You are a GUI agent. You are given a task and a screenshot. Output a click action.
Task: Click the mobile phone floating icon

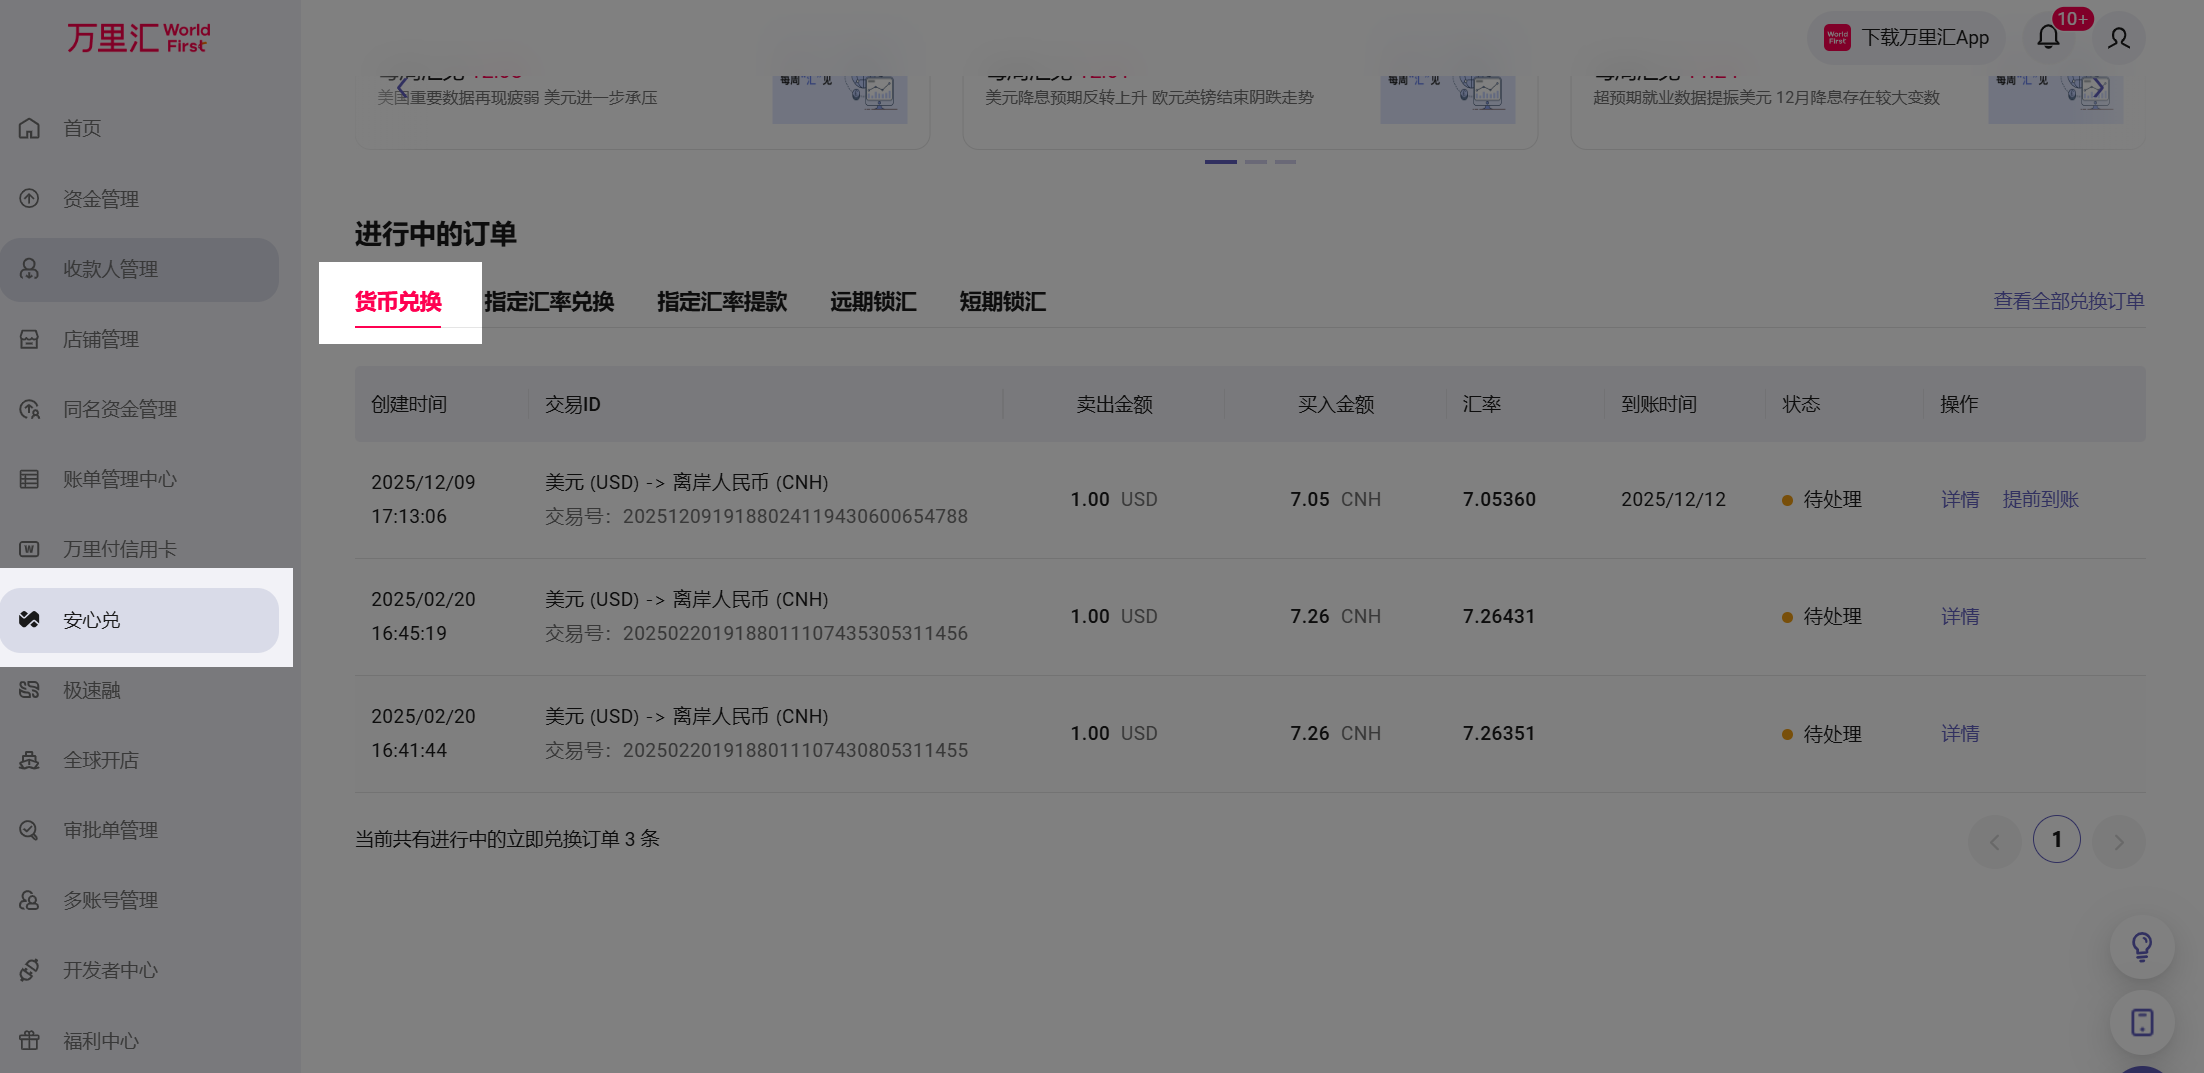[2142, 1022]
